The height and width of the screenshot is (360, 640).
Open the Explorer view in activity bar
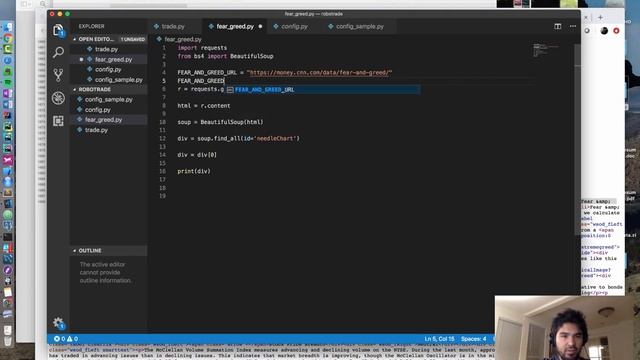point(58,30)
